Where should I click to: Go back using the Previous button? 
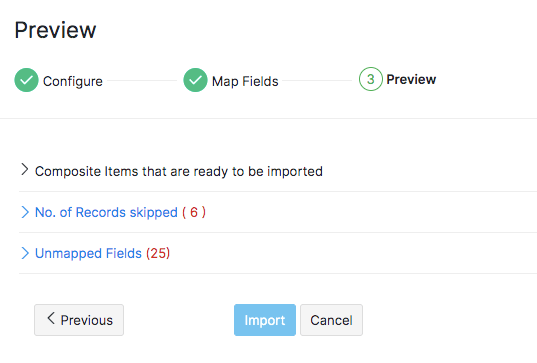pyautogui.click(x=79, y=320)
